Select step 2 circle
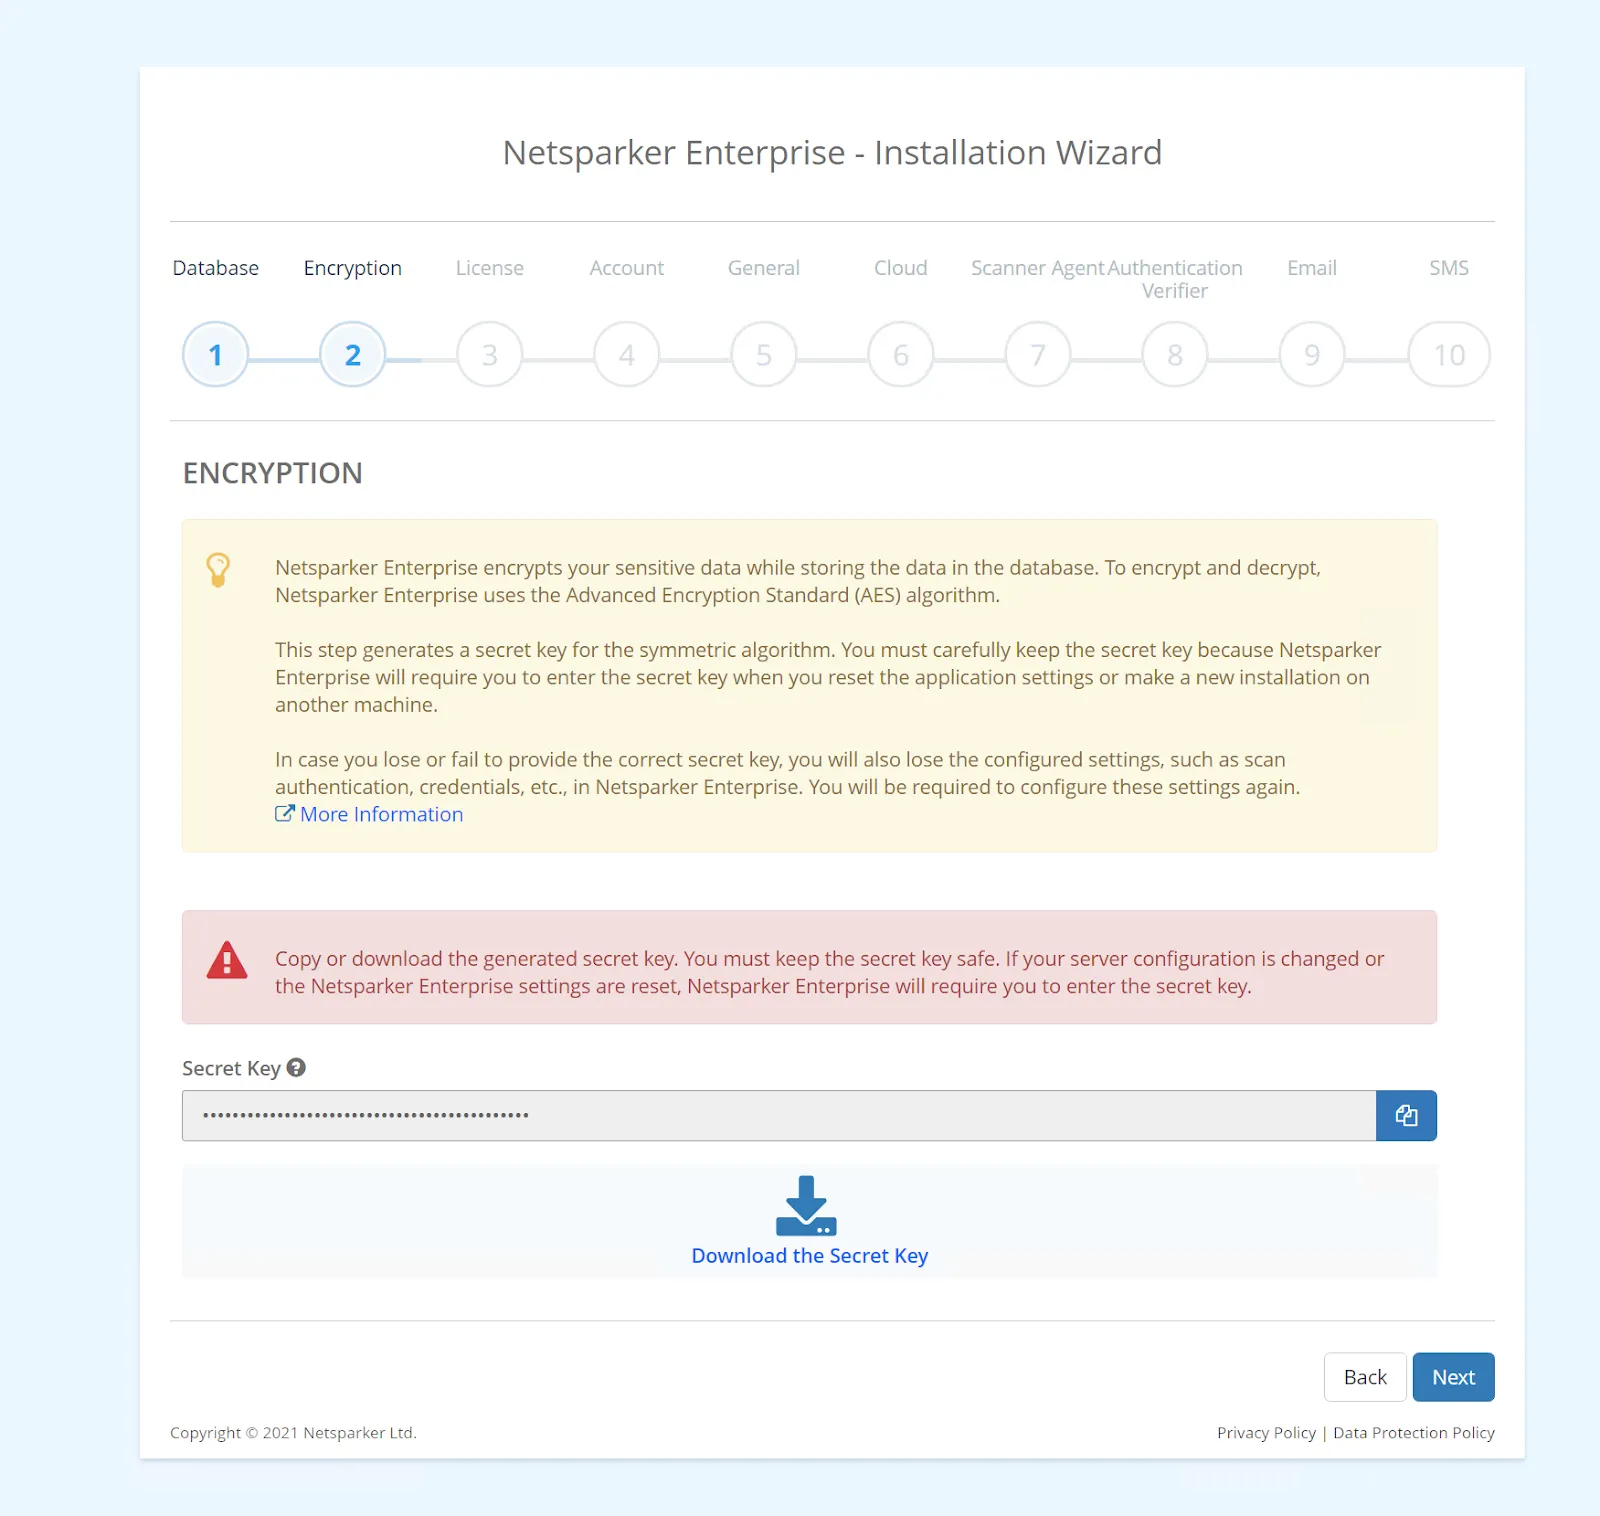The image size is (1600, 1516). click(x=352, y=354)
